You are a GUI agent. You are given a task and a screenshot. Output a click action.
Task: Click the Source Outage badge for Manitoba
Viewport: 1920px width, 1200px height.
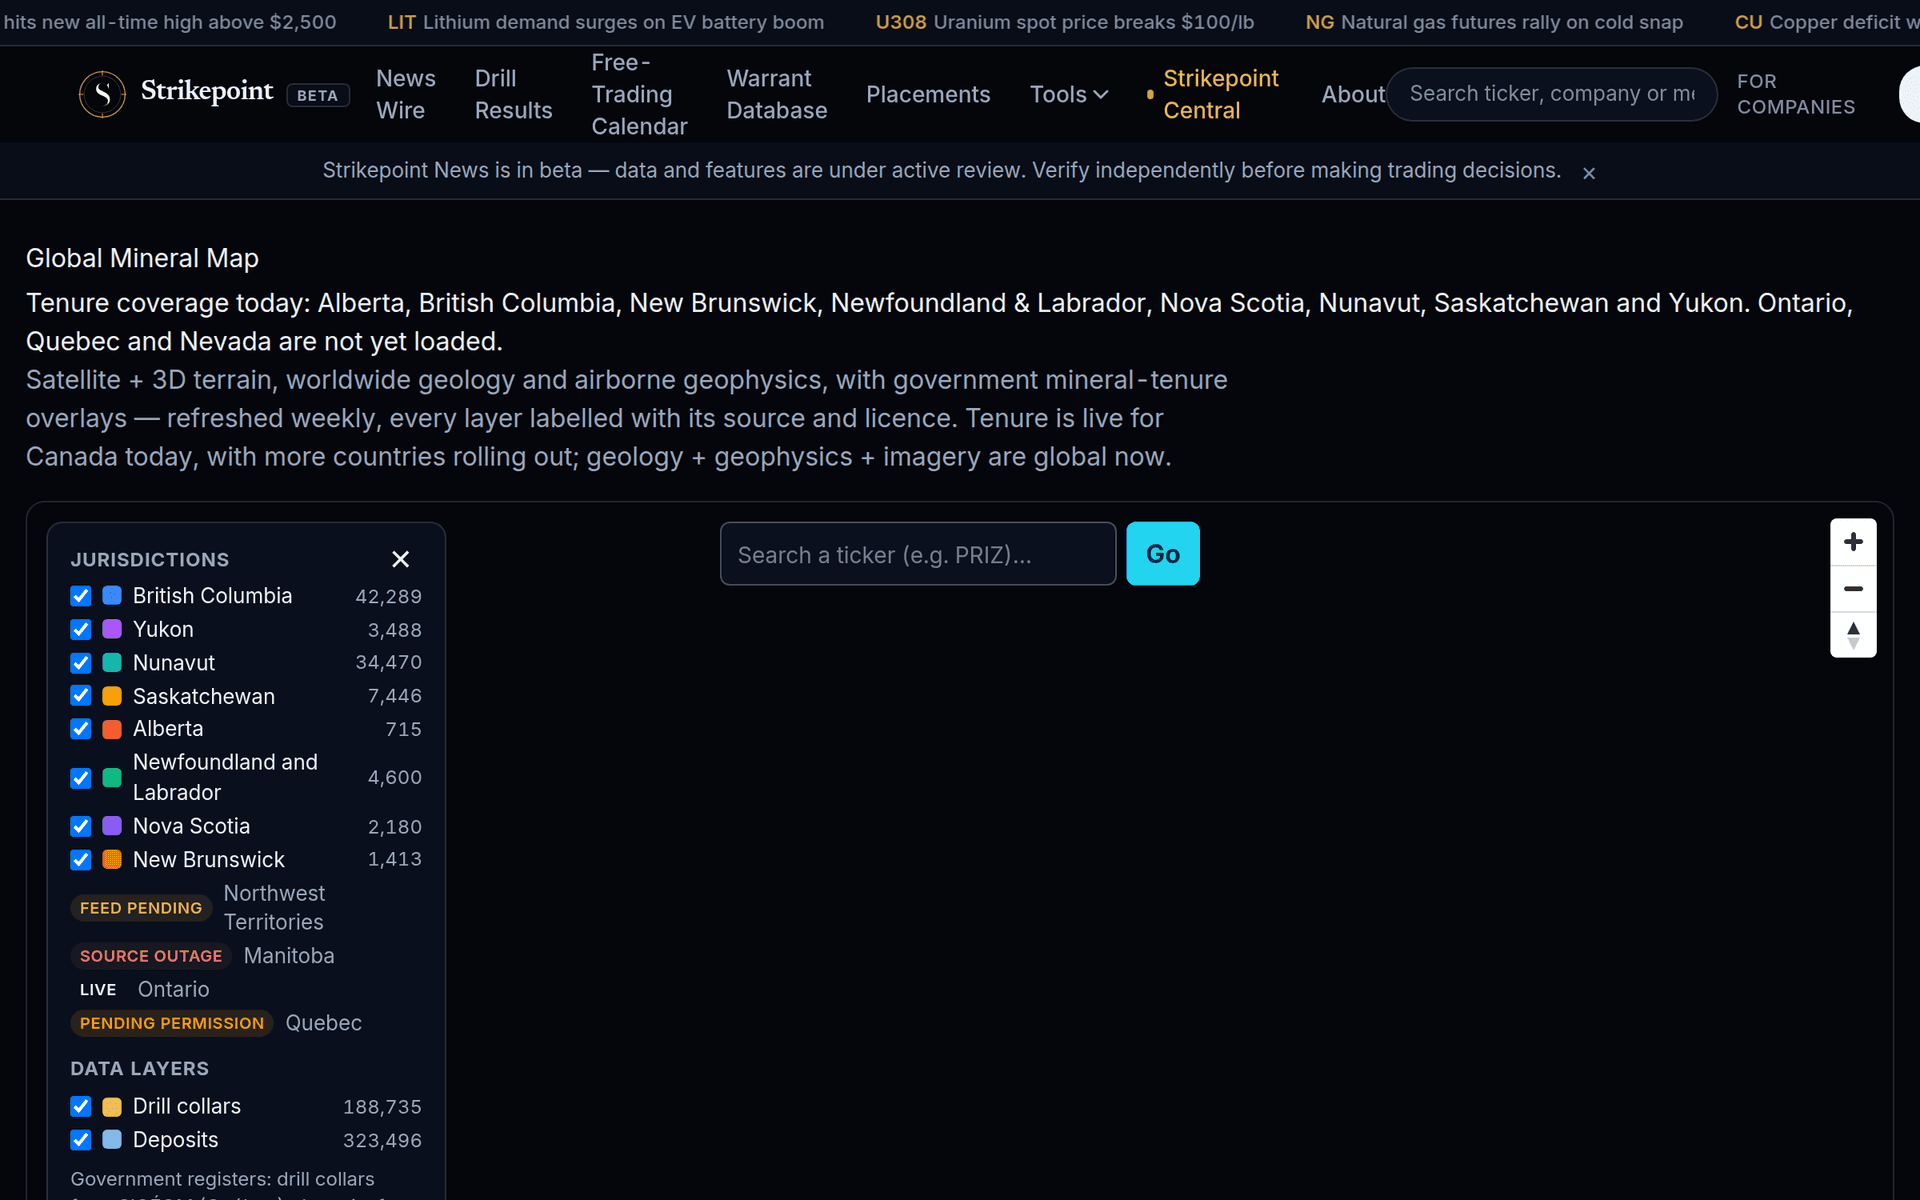click(x=151, y=956)
